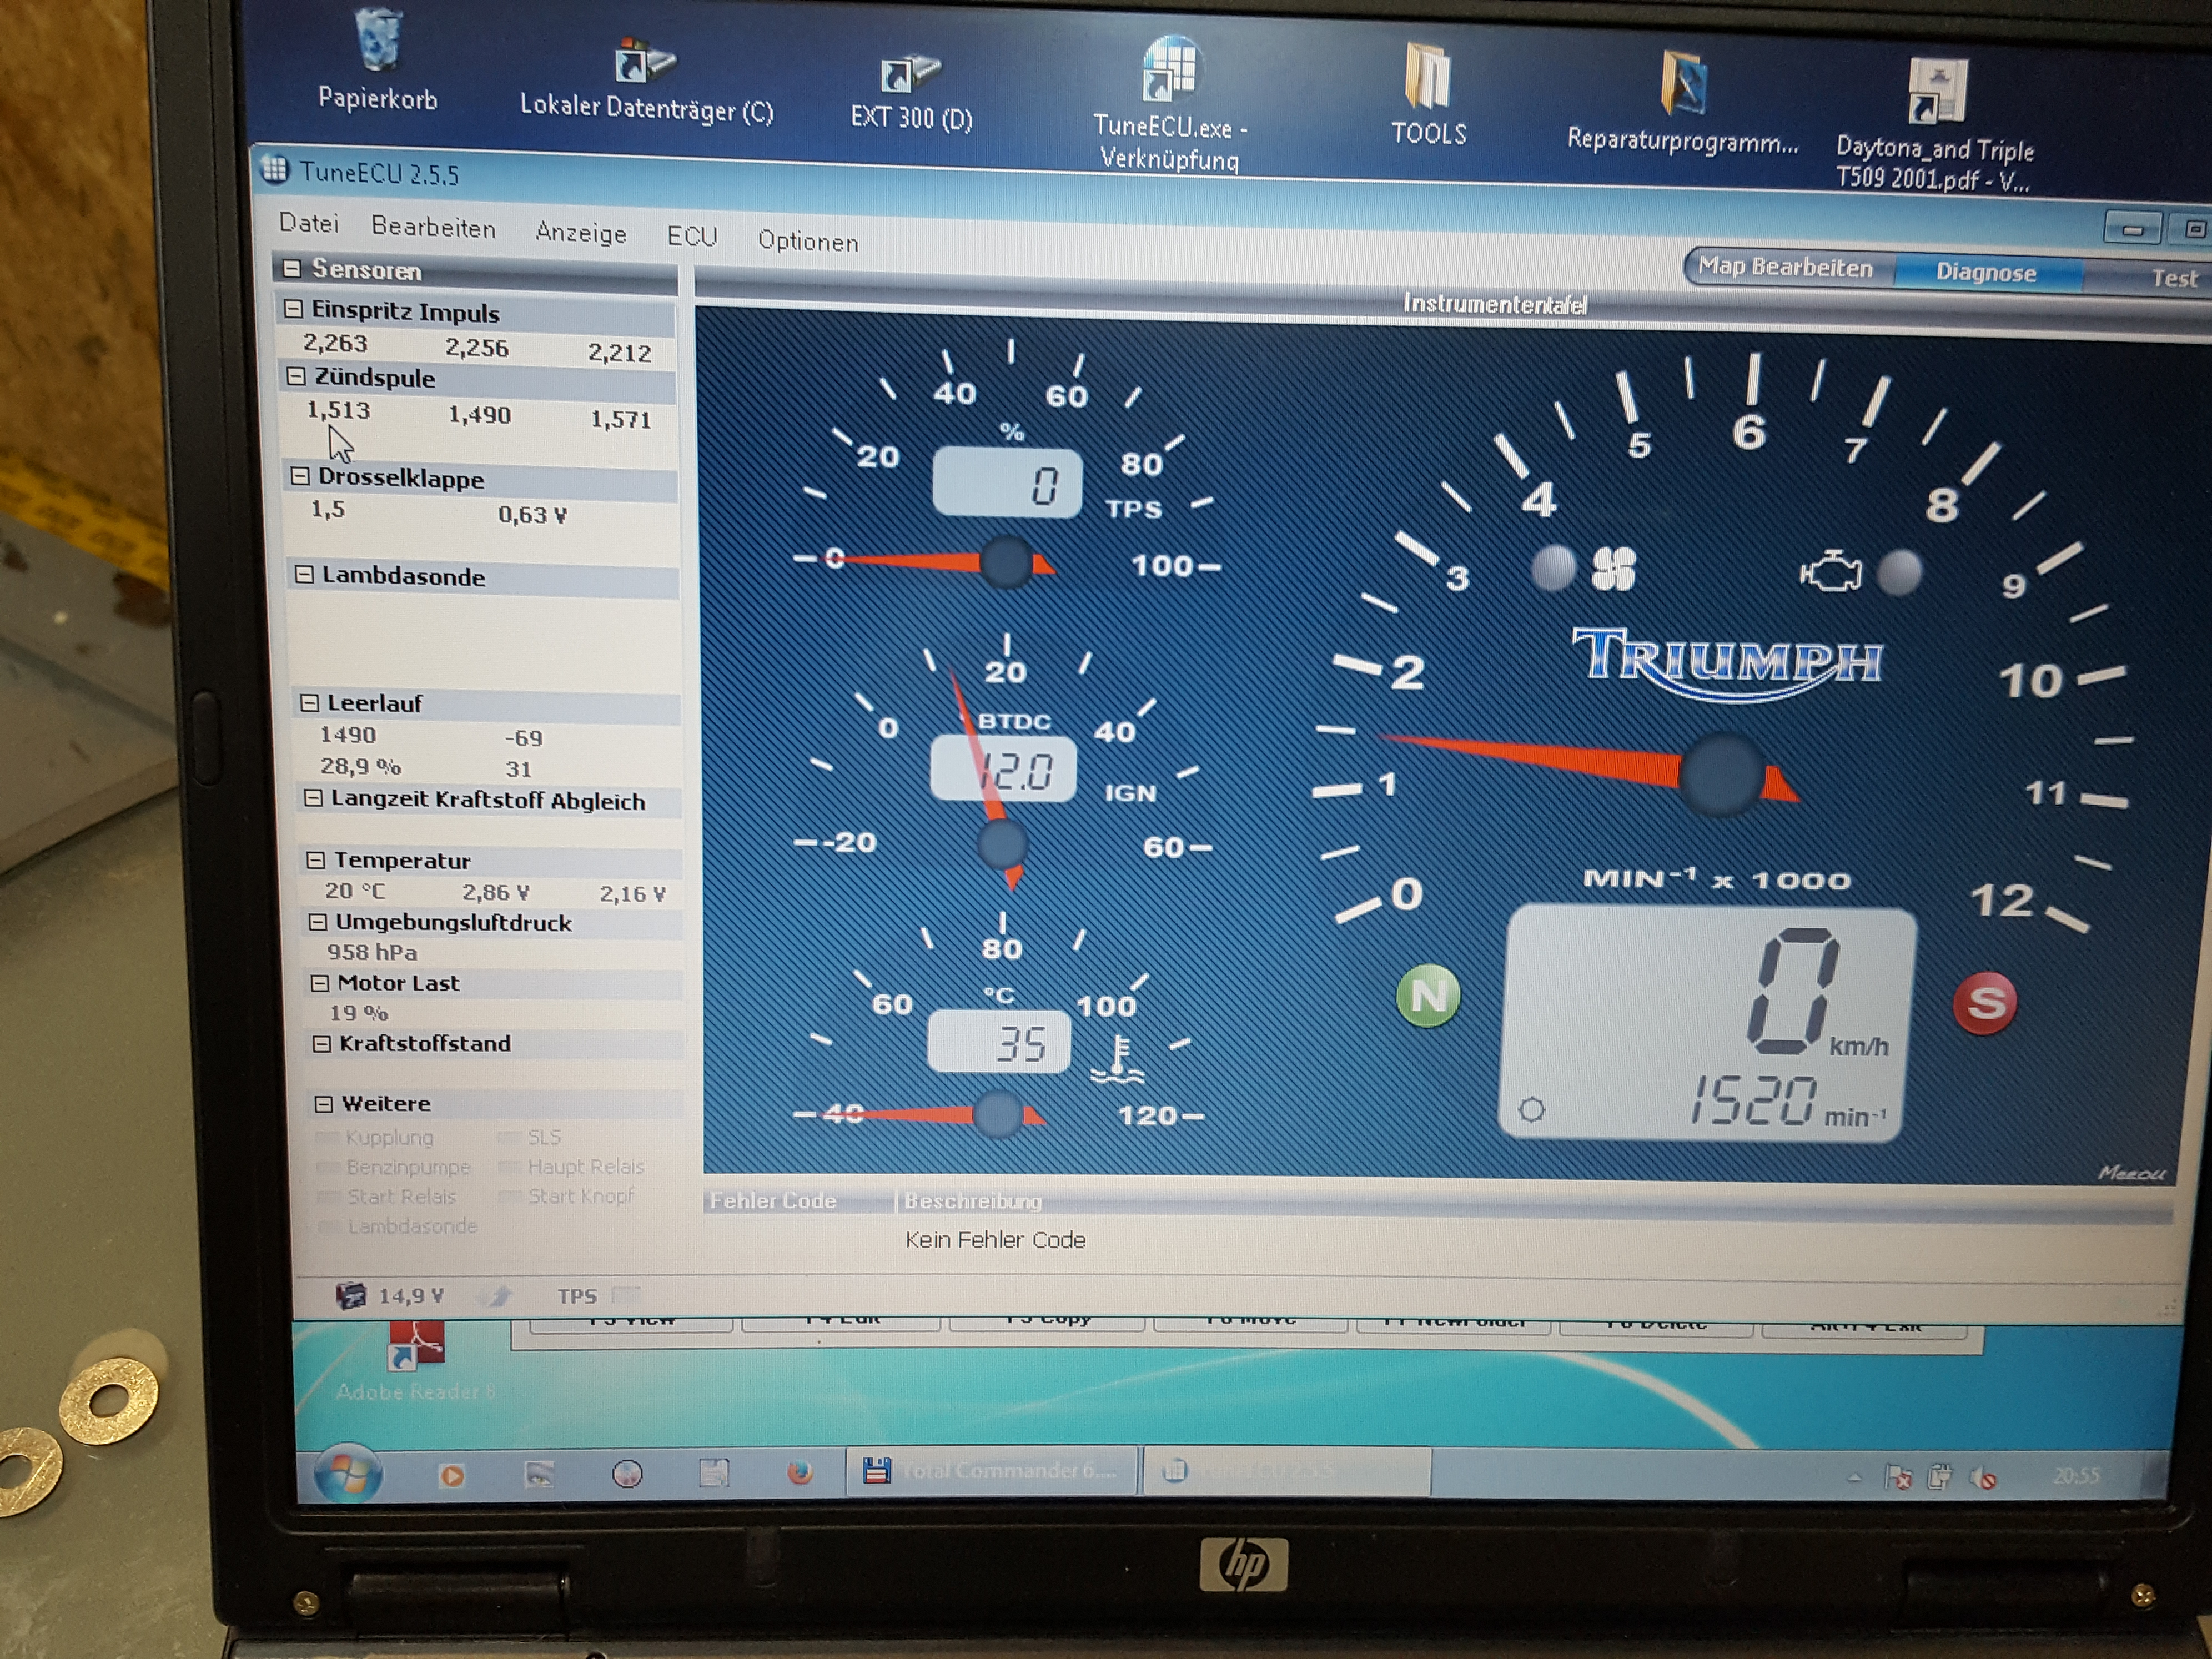The height and width of the screenshot is (1659, 2212).
Task: Collapse the Drosselklappe section
Action: [x=299, y=476]
